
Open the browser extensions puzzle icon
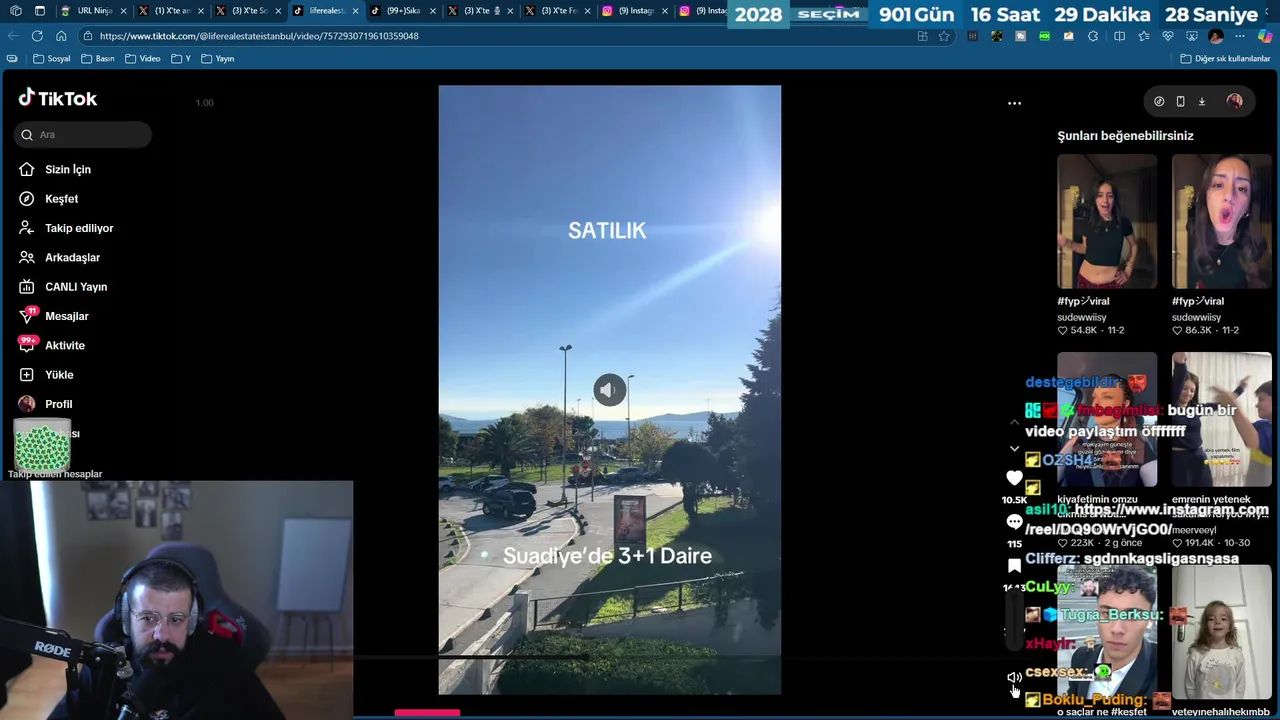(1093, 36)
